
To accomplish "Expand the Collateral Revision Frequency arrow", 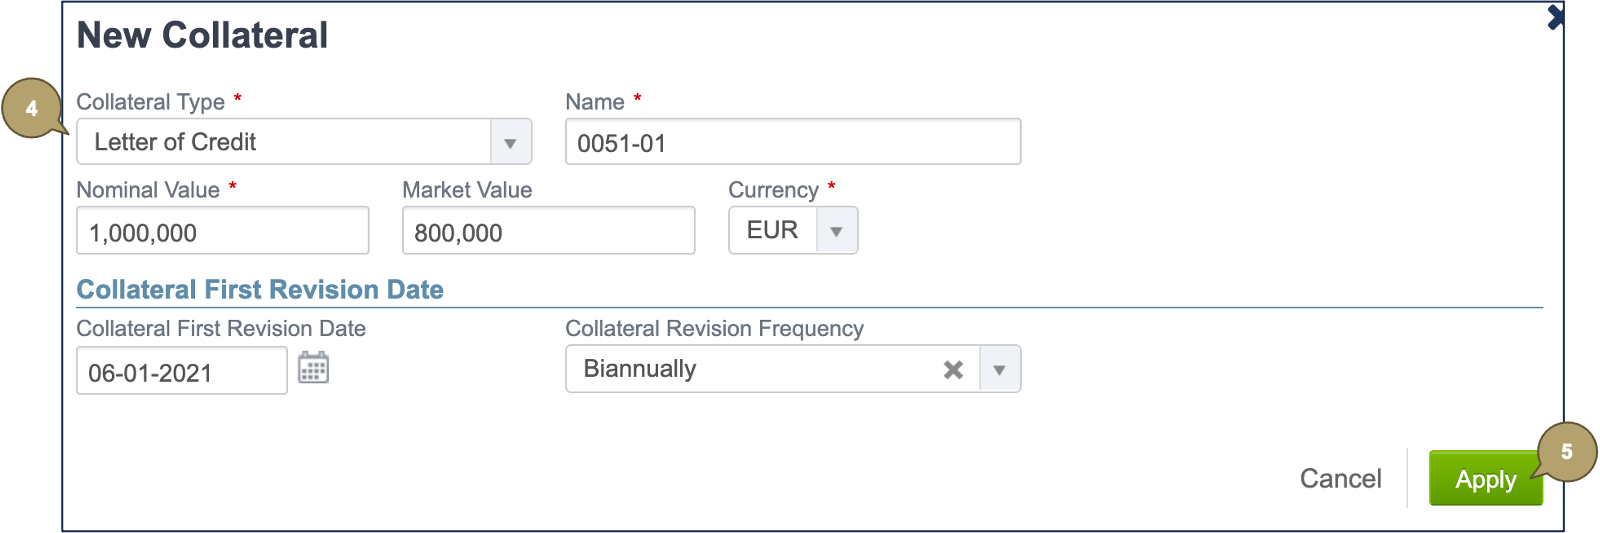I will click(999, 370).
